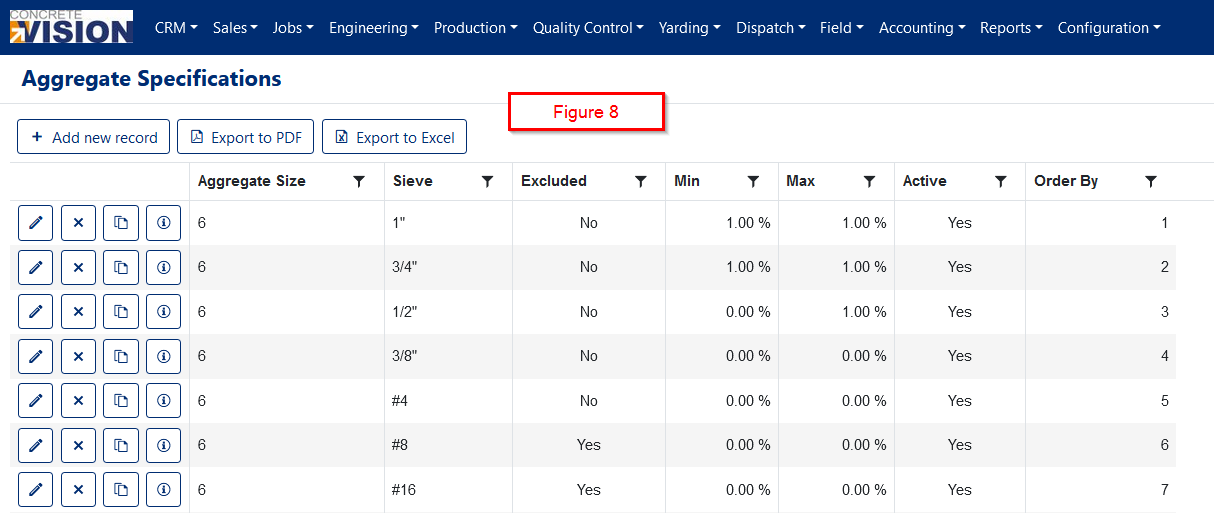Open the Production menu
This screenshot has width=1214, height=513.
click(x=476, y=28)
